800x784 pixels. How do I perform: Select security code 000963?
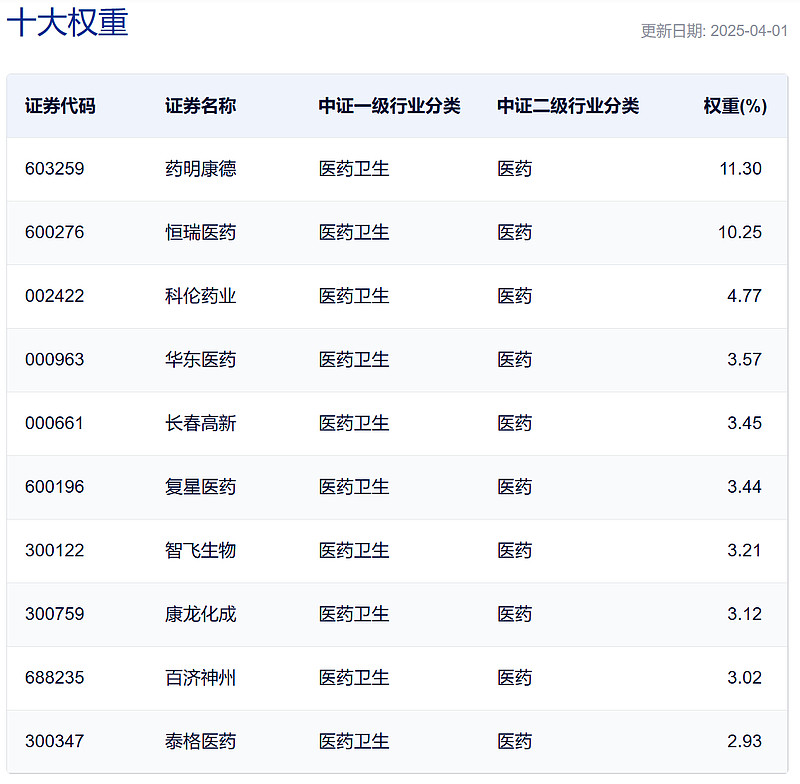55,360
